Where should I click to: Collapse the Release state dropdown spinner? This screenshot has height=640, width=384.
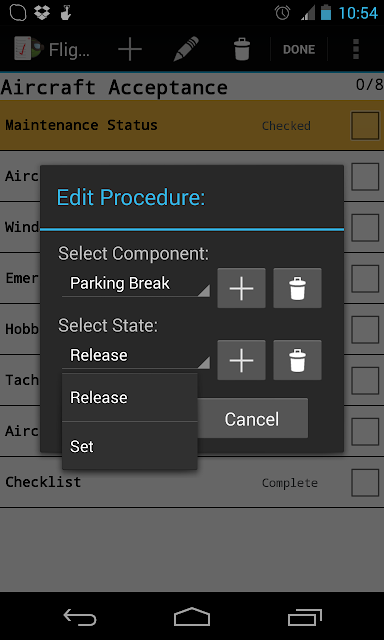(x=136, y=356)
